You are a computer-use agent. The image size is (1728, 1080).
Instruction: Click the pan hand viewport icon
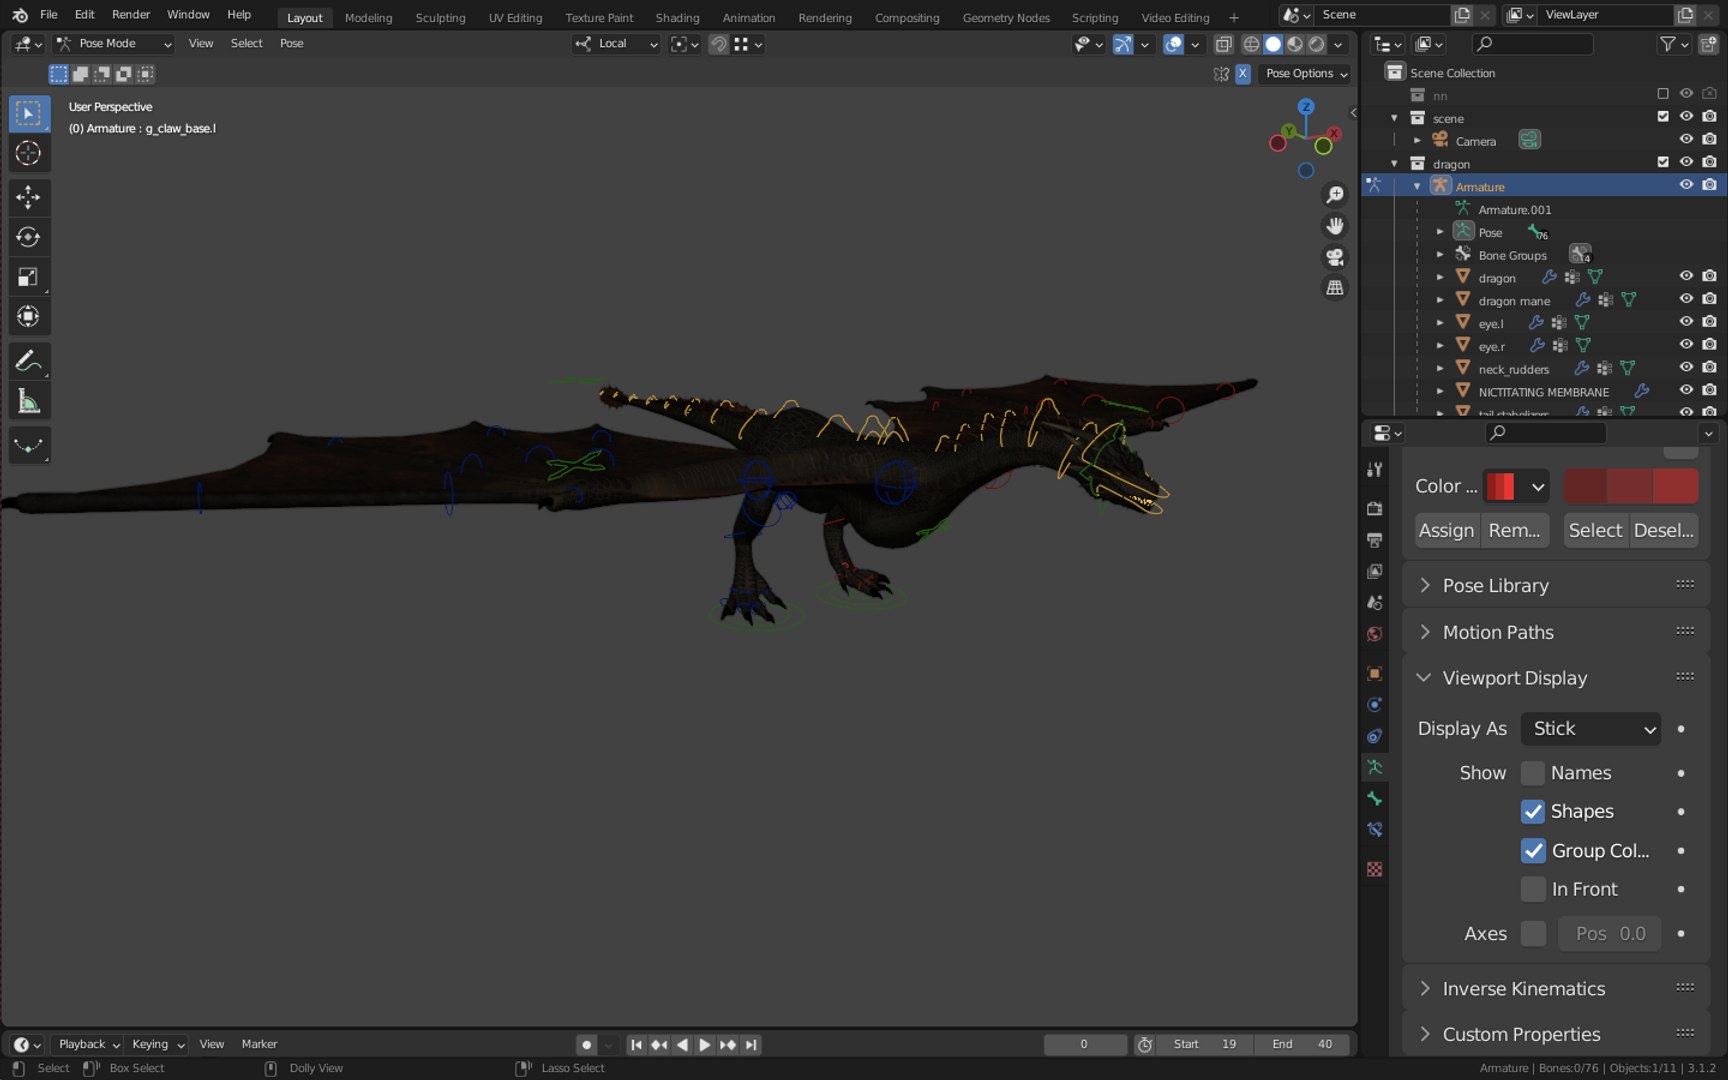coord(1335,226)
